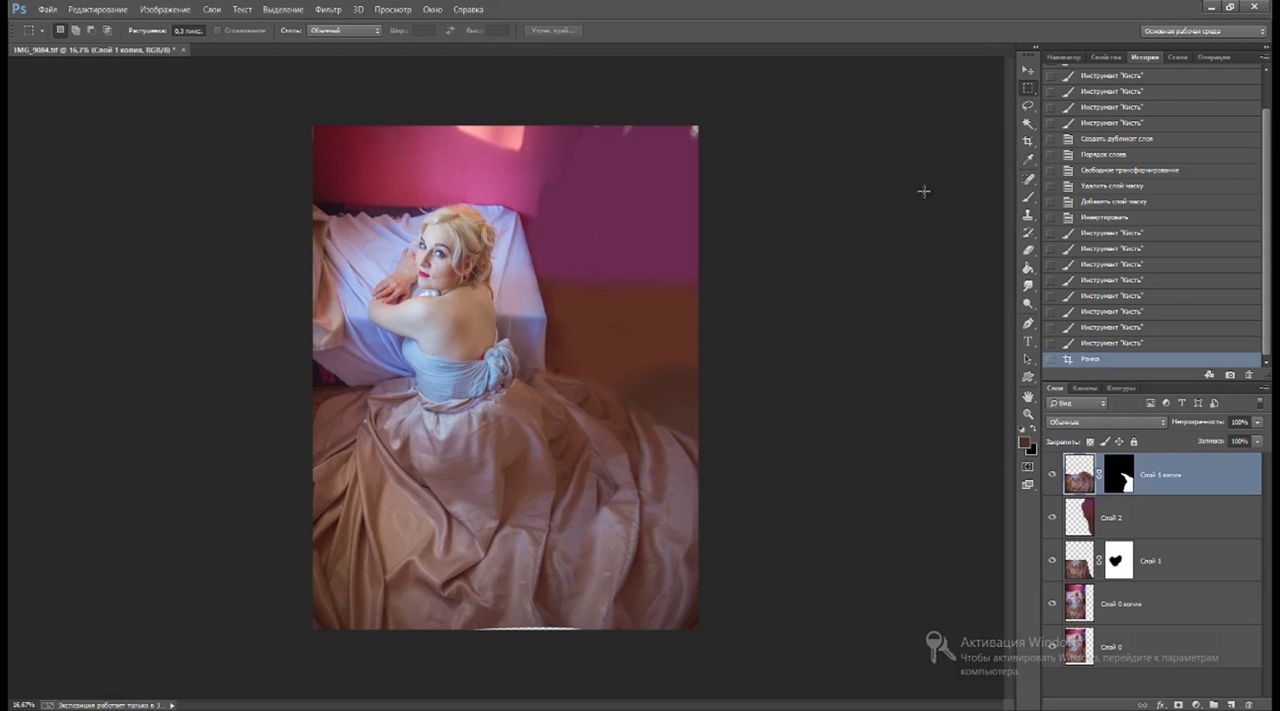Open the Заливка fill dropdown arrow
Screen dimensions: 1280x711
click(1258, 441)
